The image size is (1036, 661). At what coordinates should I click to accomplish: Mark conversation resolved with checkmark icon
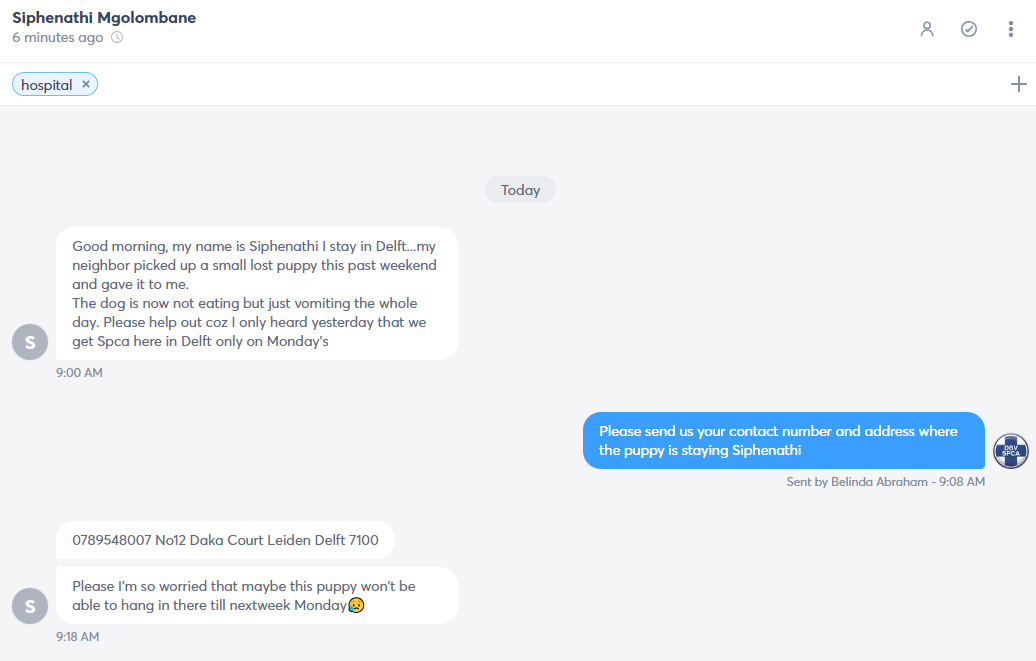(x=969, y=29)
